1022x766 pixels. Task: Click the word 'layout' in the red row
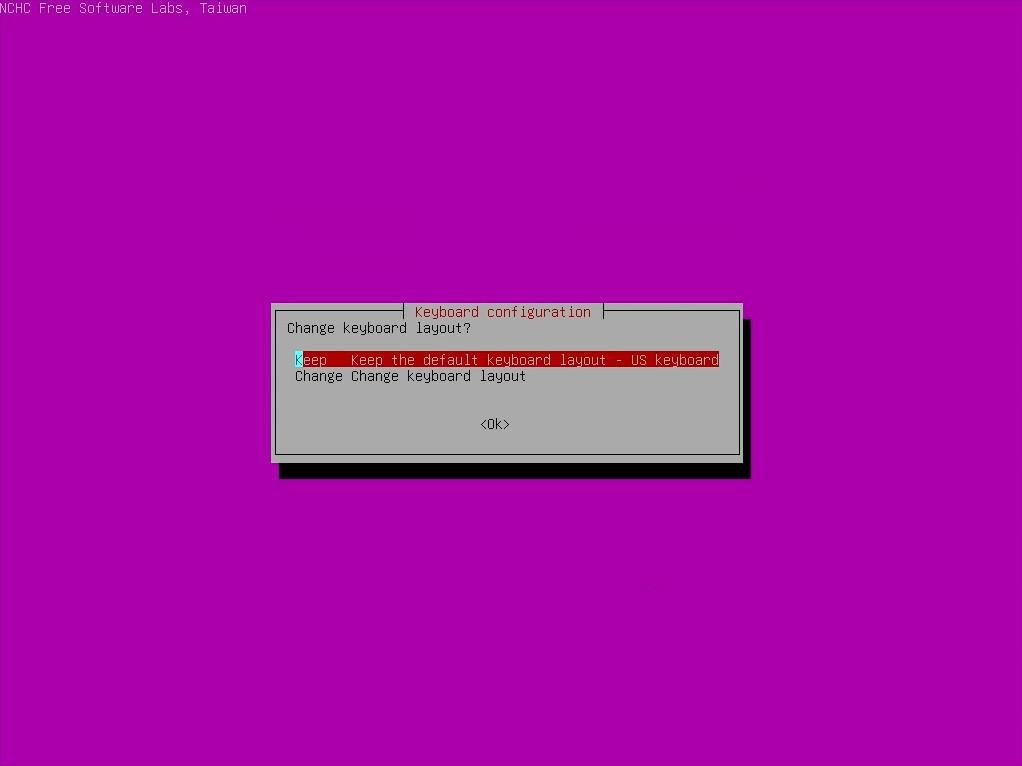[x=582, y=360]
